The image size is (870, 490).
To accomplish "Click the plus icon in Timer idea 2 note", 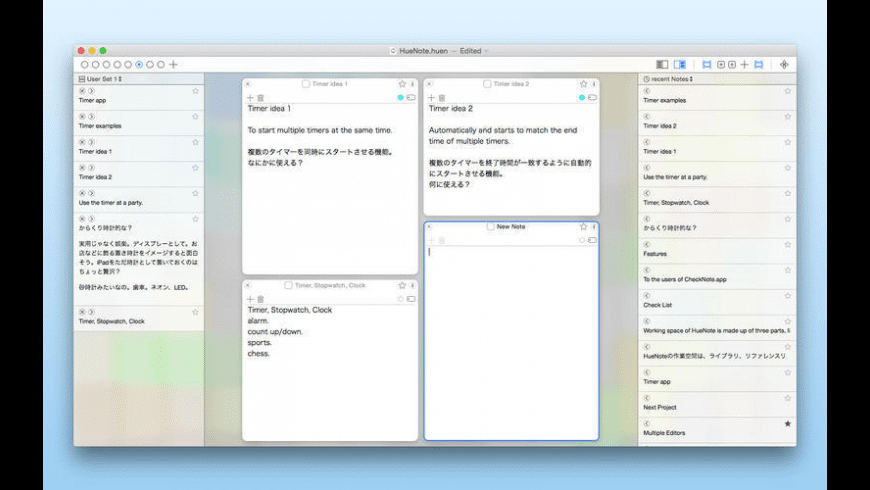I will tap(432, 98).
